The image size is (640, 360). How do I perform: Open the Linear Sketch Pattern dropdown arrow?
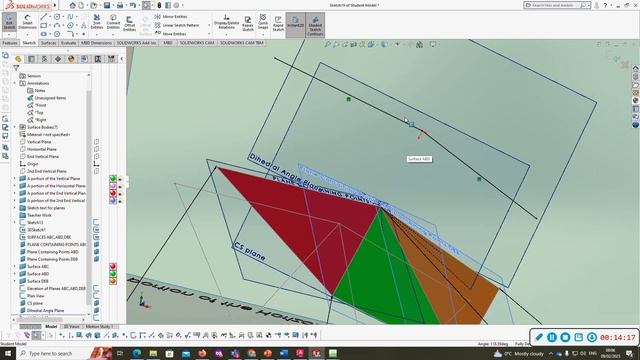click(x=209, y=25)
